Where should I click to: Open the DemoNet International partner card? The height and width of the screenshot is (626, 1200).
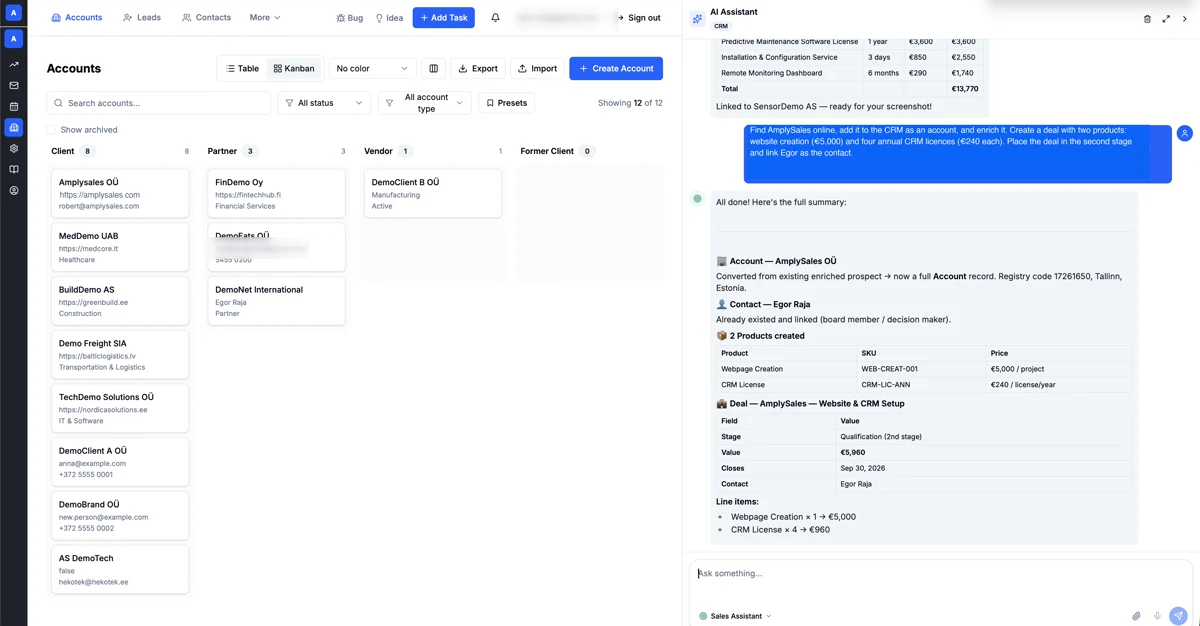pyautogui.click(x=276, y=301)
